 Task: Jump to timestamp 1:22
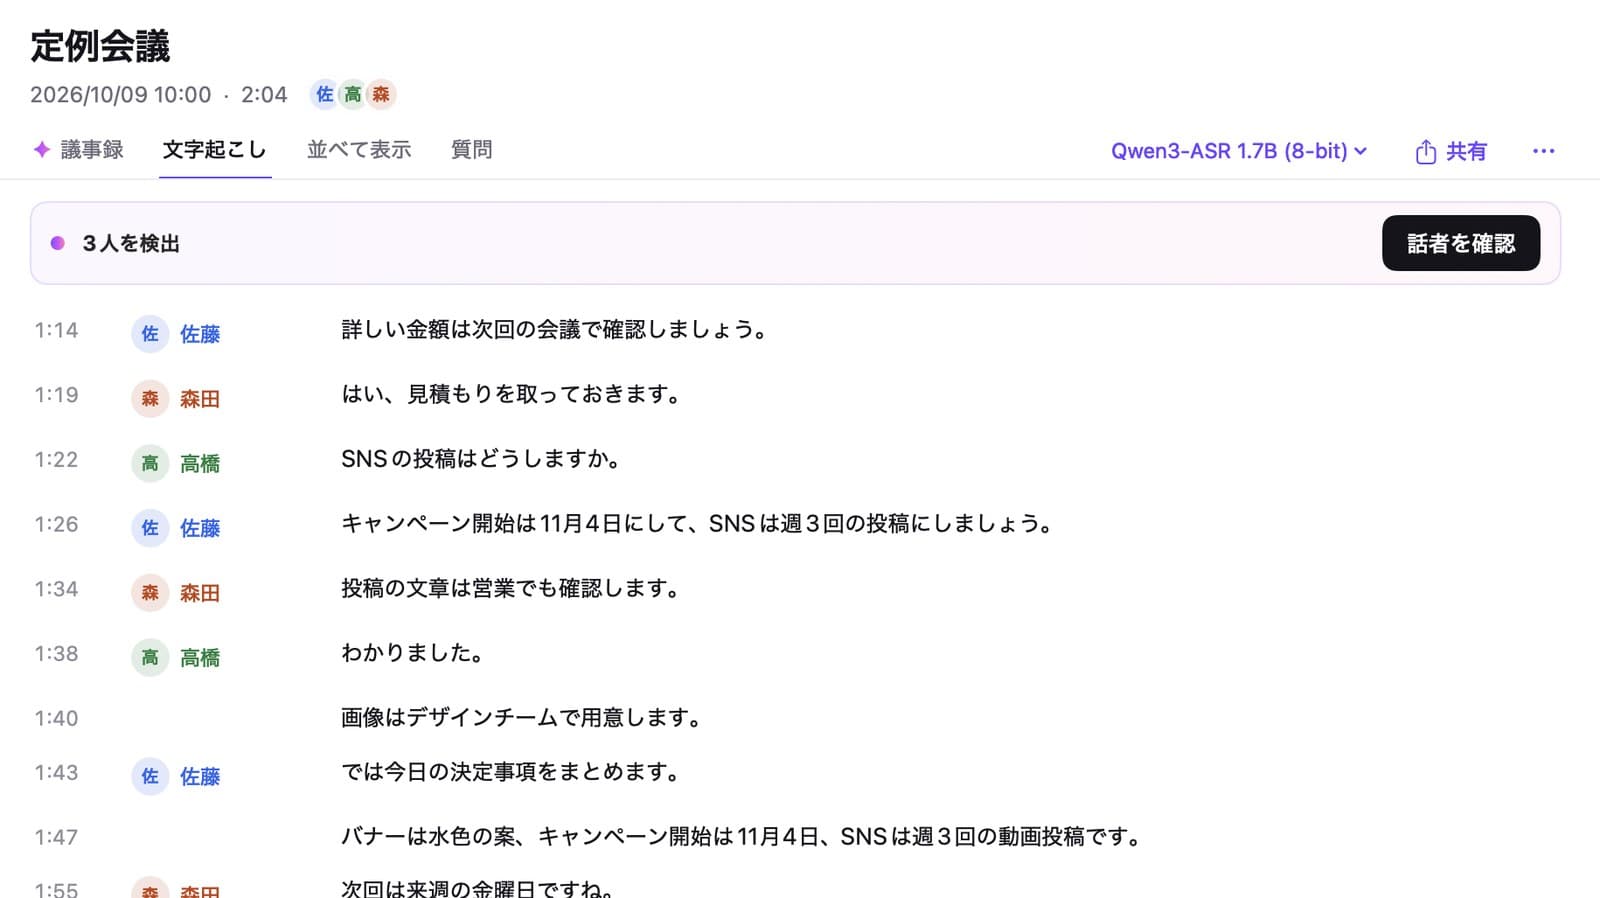[x=56, y=460]
